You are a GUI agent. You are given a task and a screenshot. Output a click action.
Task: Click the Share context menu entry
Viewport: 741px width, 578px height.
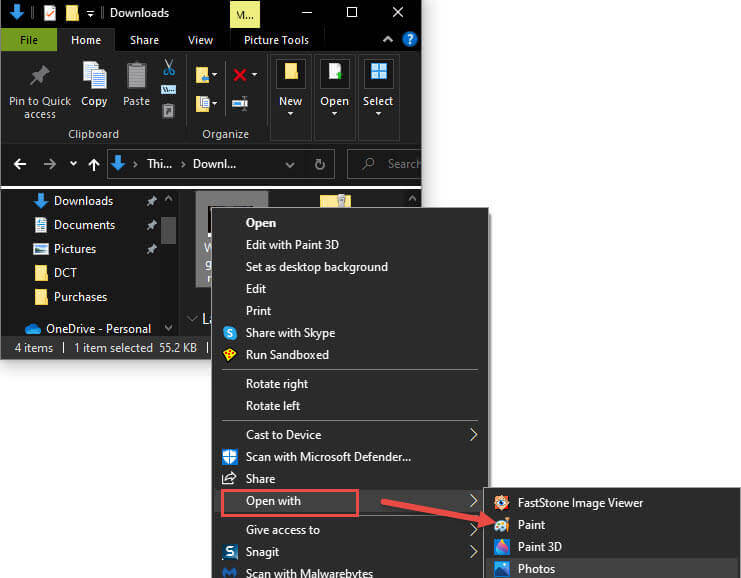350,479
